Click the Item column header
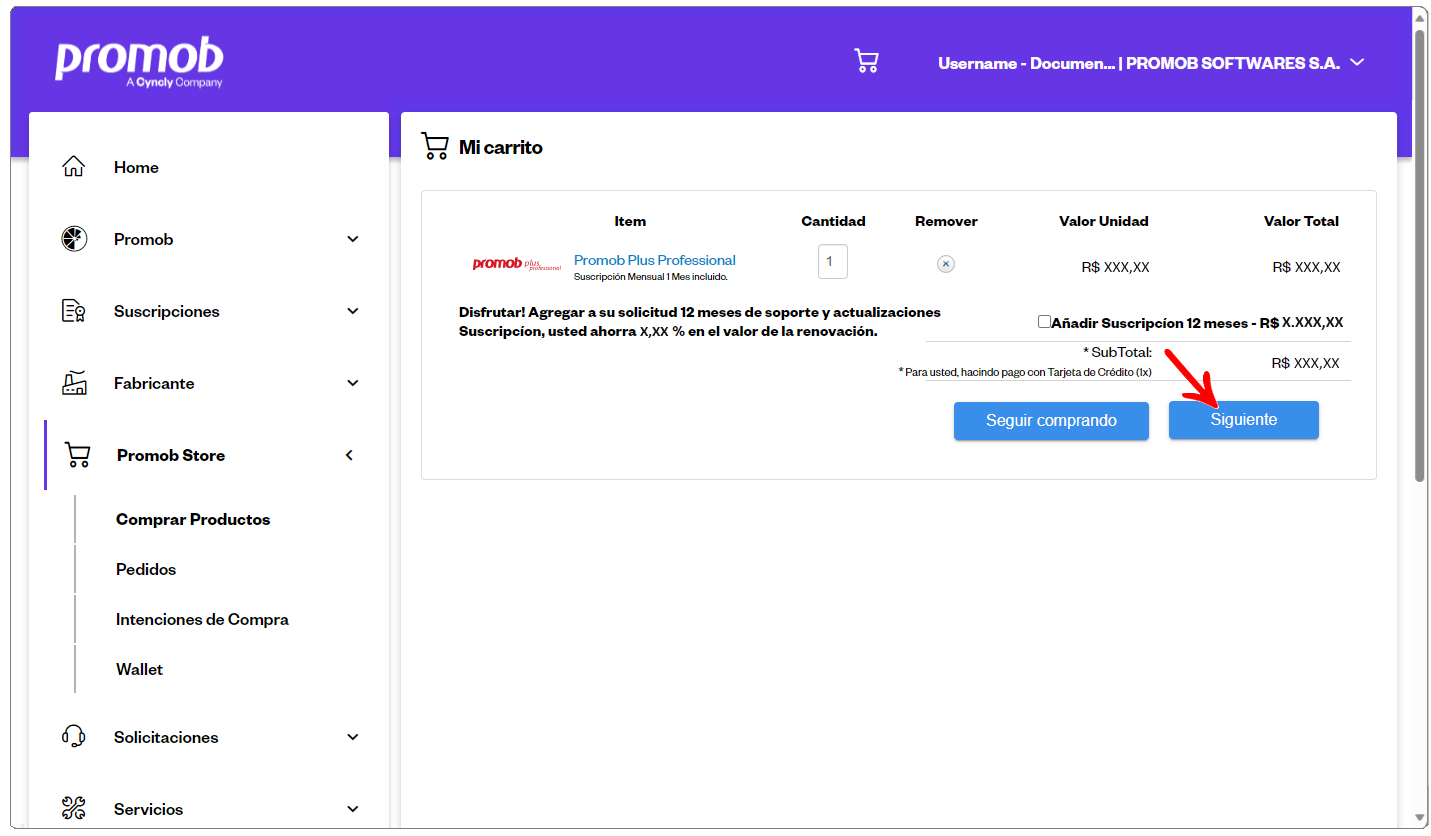This screenshot has height=836, width=1431. [x=630, y=221]
